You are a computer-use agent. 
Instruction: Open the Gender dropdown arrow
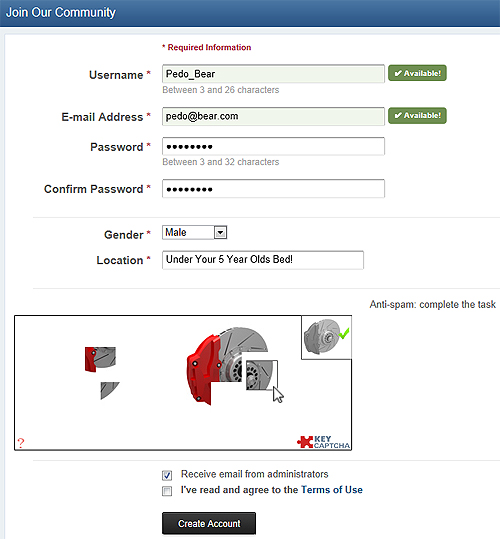click(220, 233)
